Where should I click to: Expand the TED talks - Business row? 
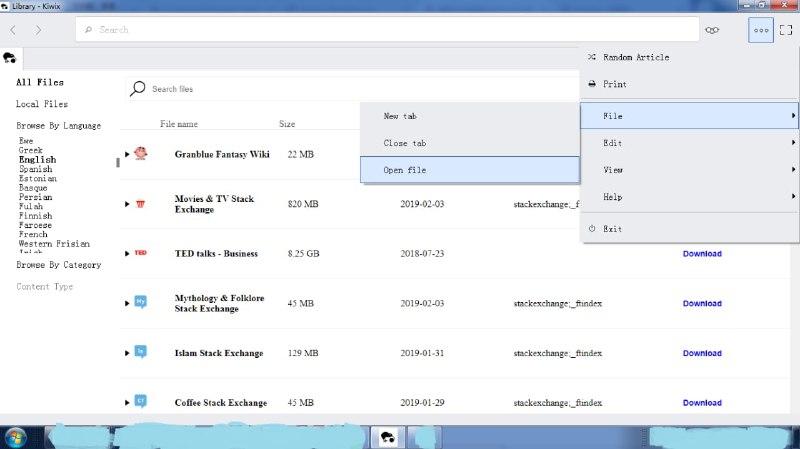(127, 254)
